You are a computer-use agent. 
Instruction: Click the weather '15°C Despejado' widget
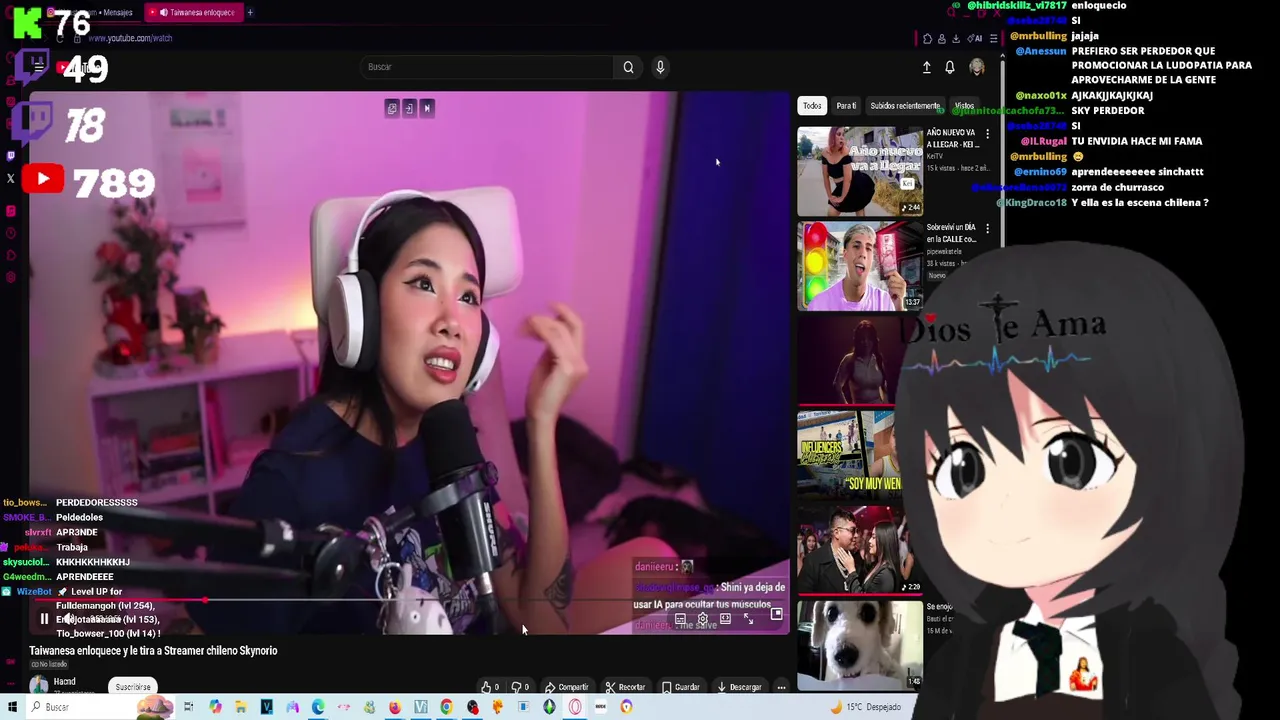coord(866,707)
